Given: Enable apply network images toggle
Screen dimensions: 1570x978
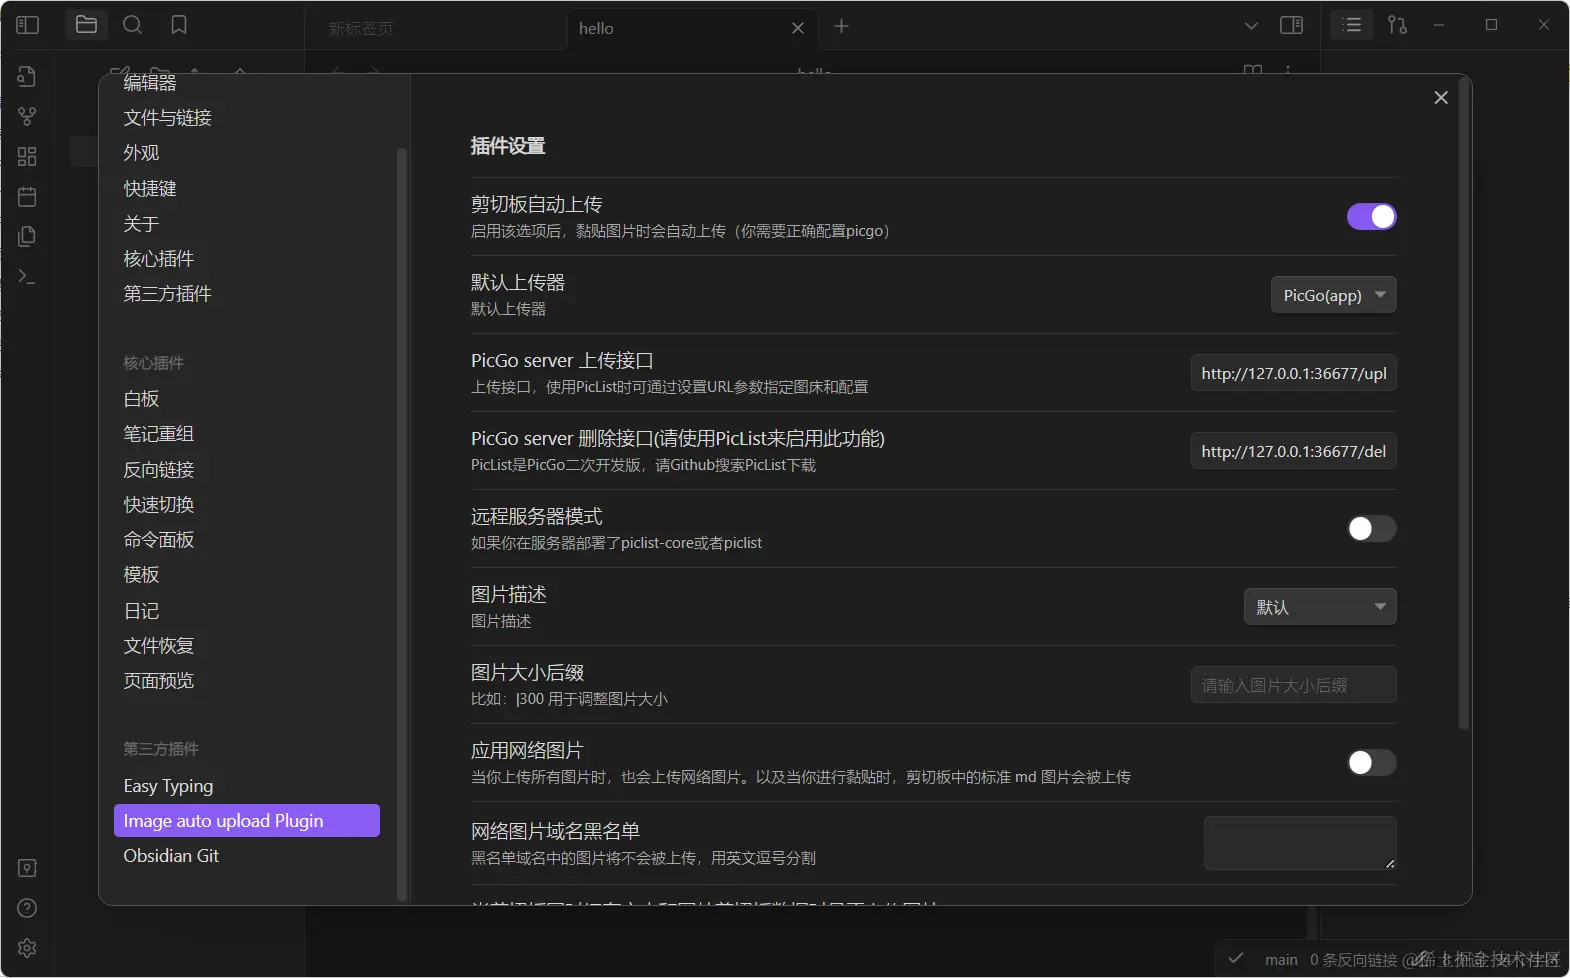Looking at the screenshot, I should pyautogui.click(x=1371, y=762).
